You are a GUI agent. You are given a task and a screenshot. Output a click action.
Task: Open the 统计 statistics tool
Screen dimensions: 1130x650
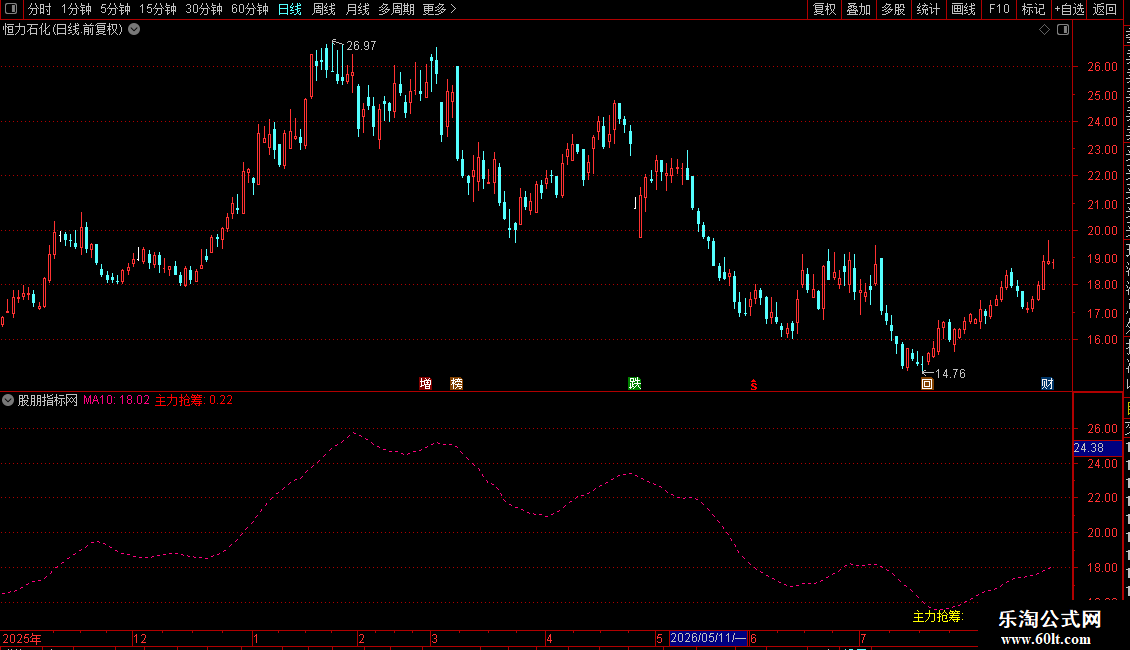point(928,9)
